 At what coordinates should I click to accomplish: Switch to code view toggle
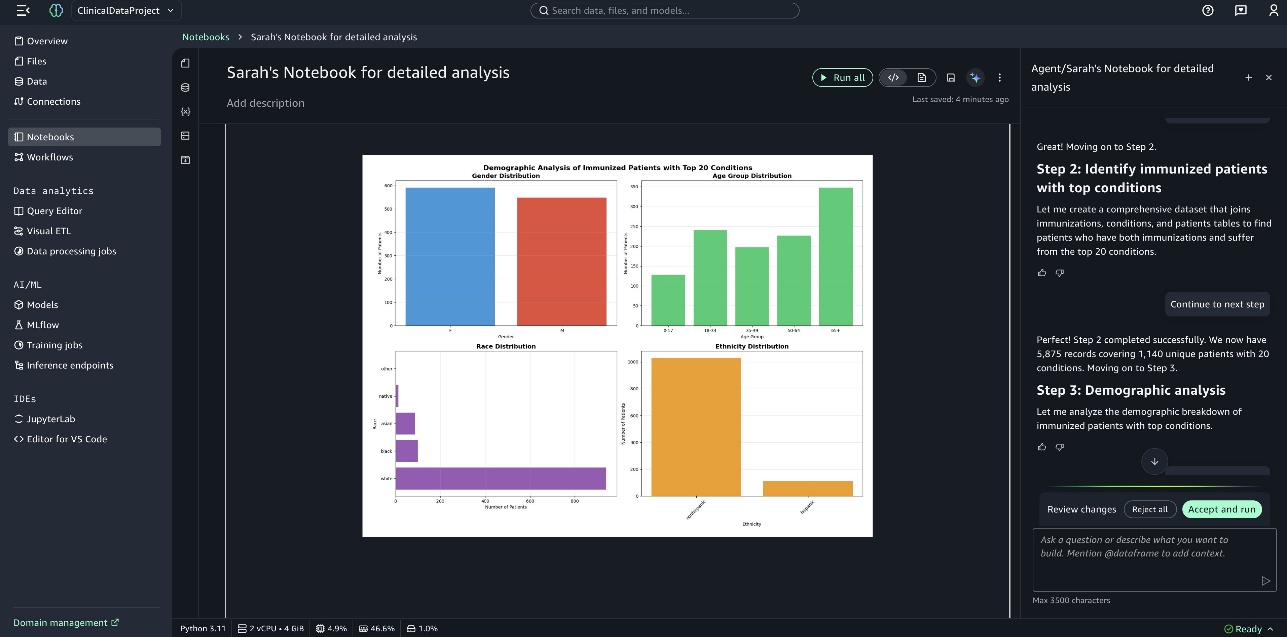(x=894, y=78)
